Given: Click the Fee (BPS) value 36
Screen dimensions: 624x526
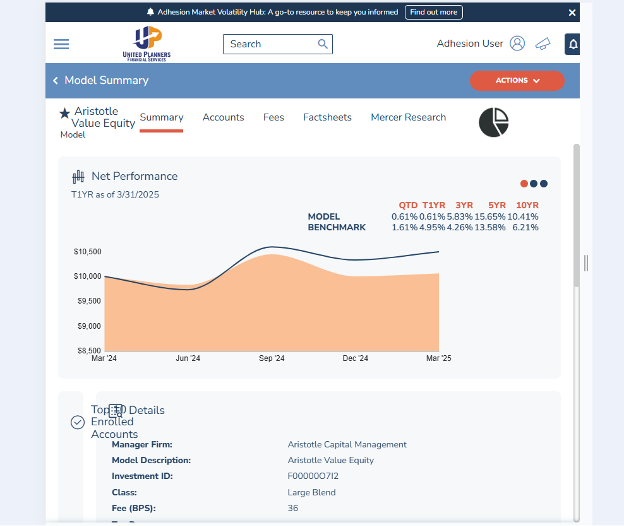Looking at the screenshot, I should pos(292,508).
